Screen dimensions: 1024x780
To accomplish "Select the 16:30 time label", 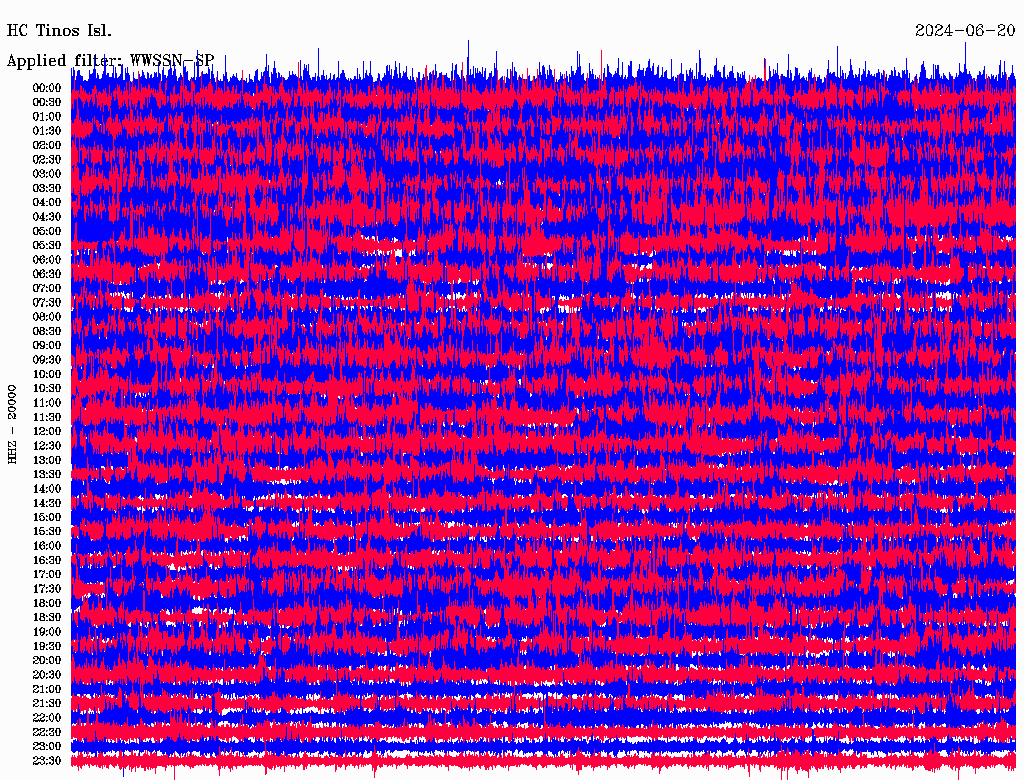I will point(47,561).
